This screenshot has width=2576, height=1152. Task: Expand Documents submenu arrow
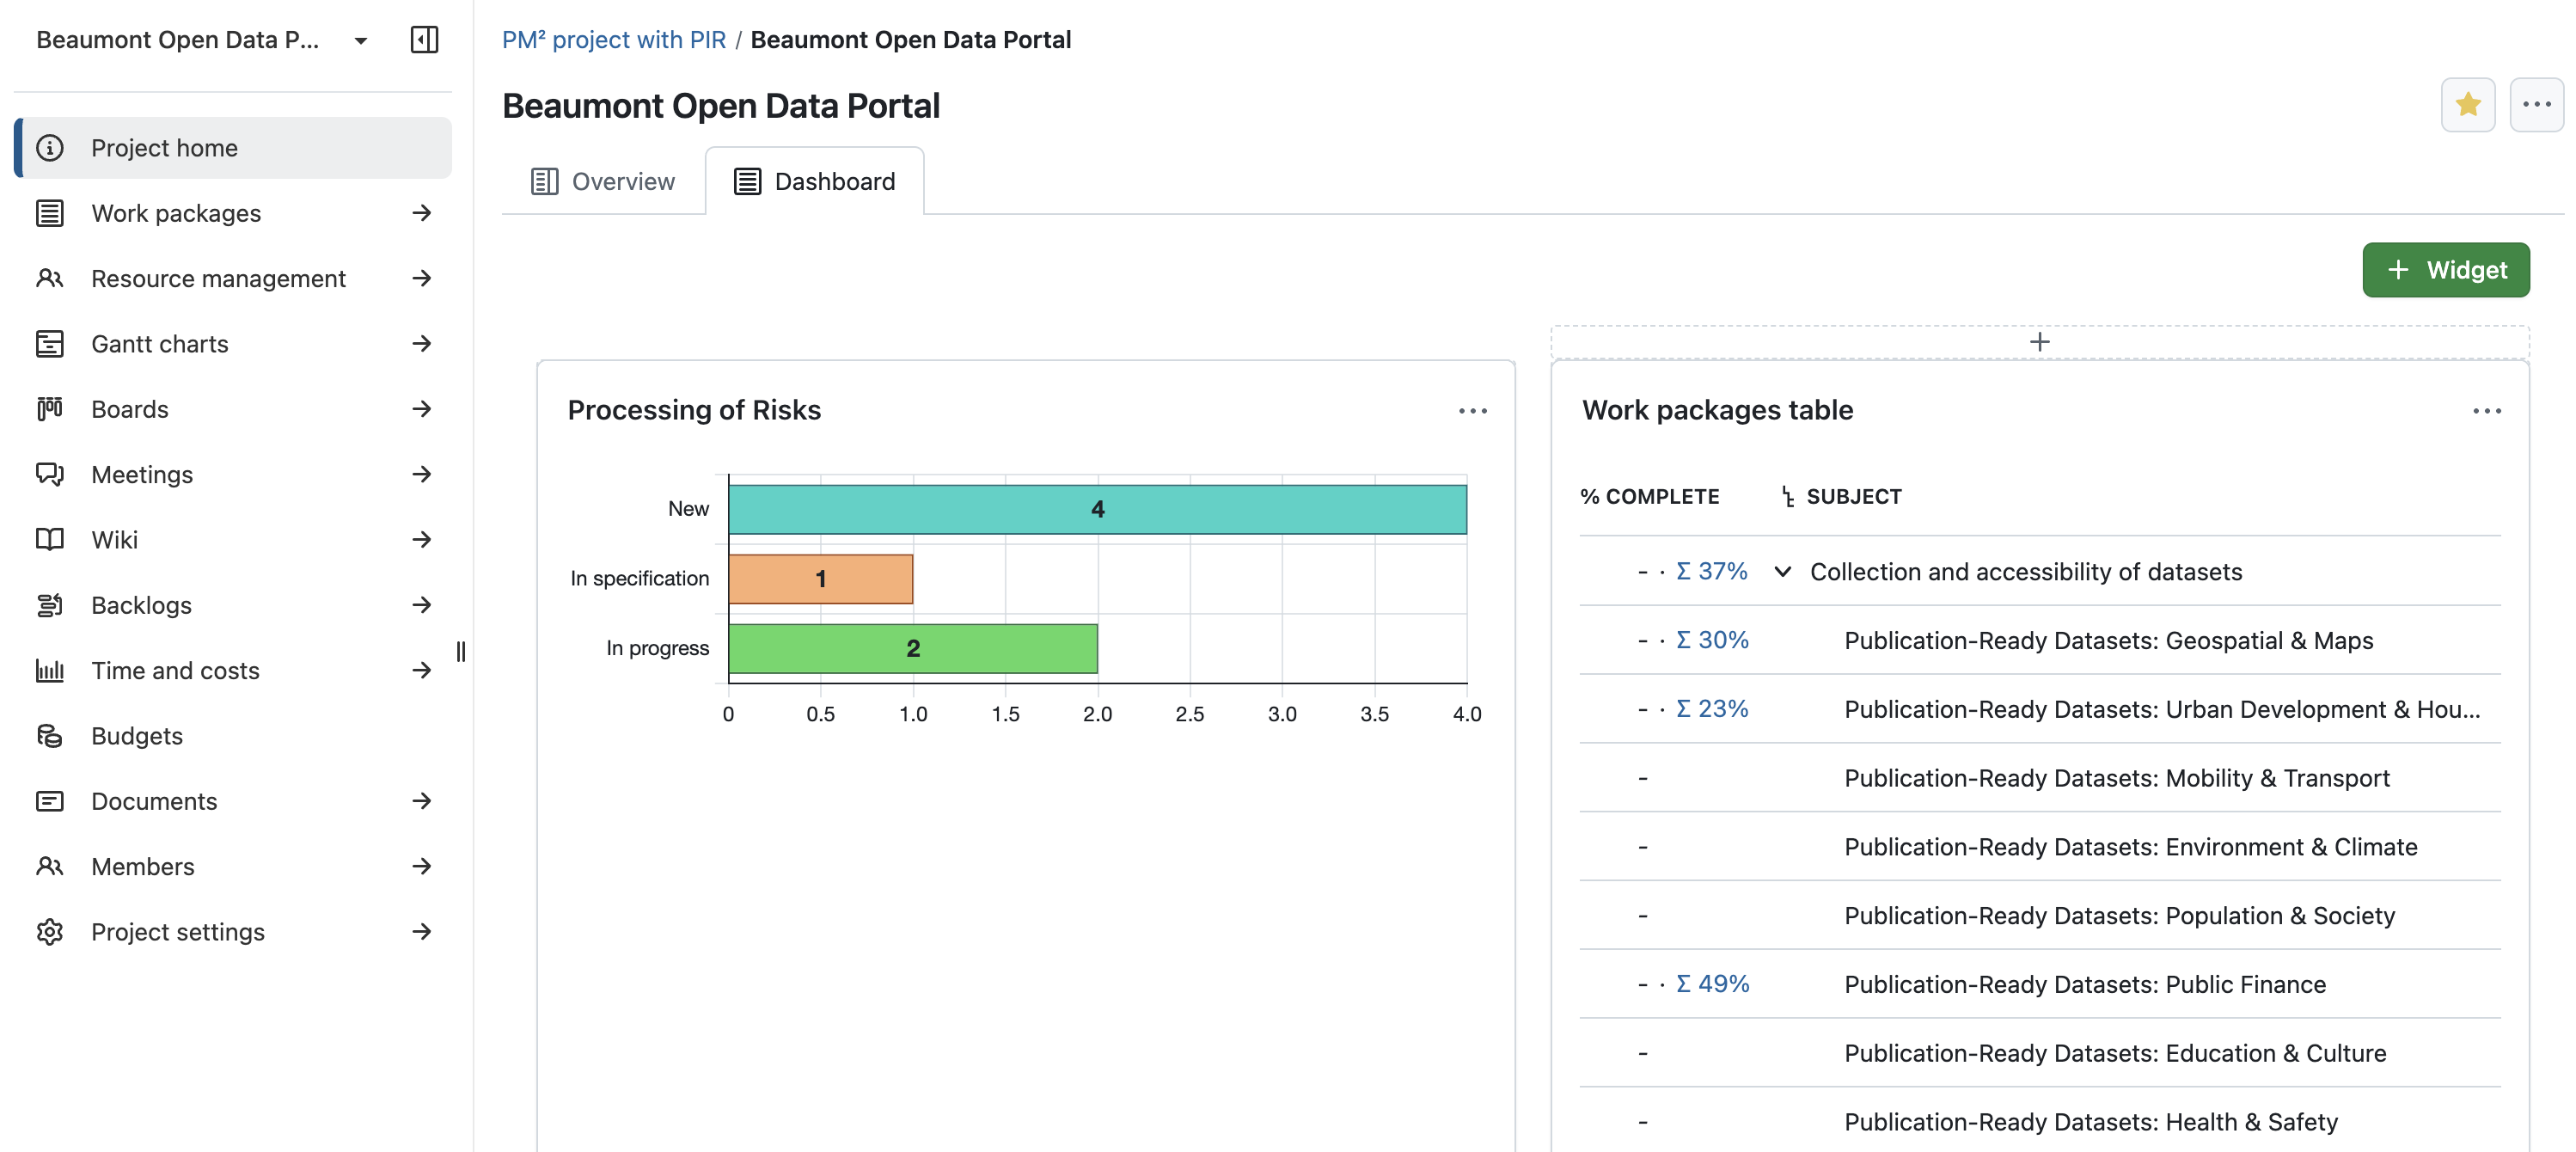pyautogui.click(x=422, y=801)
